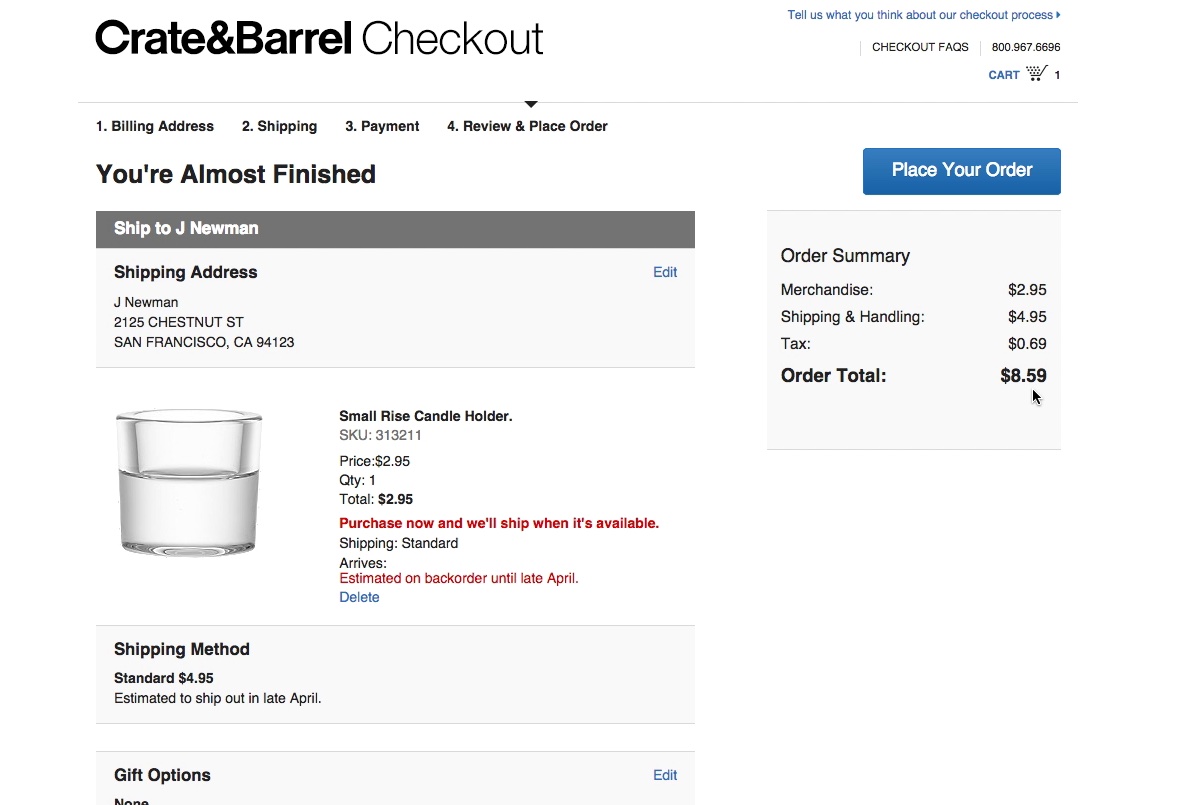Click the cart item count indicator

point(1058,74)
